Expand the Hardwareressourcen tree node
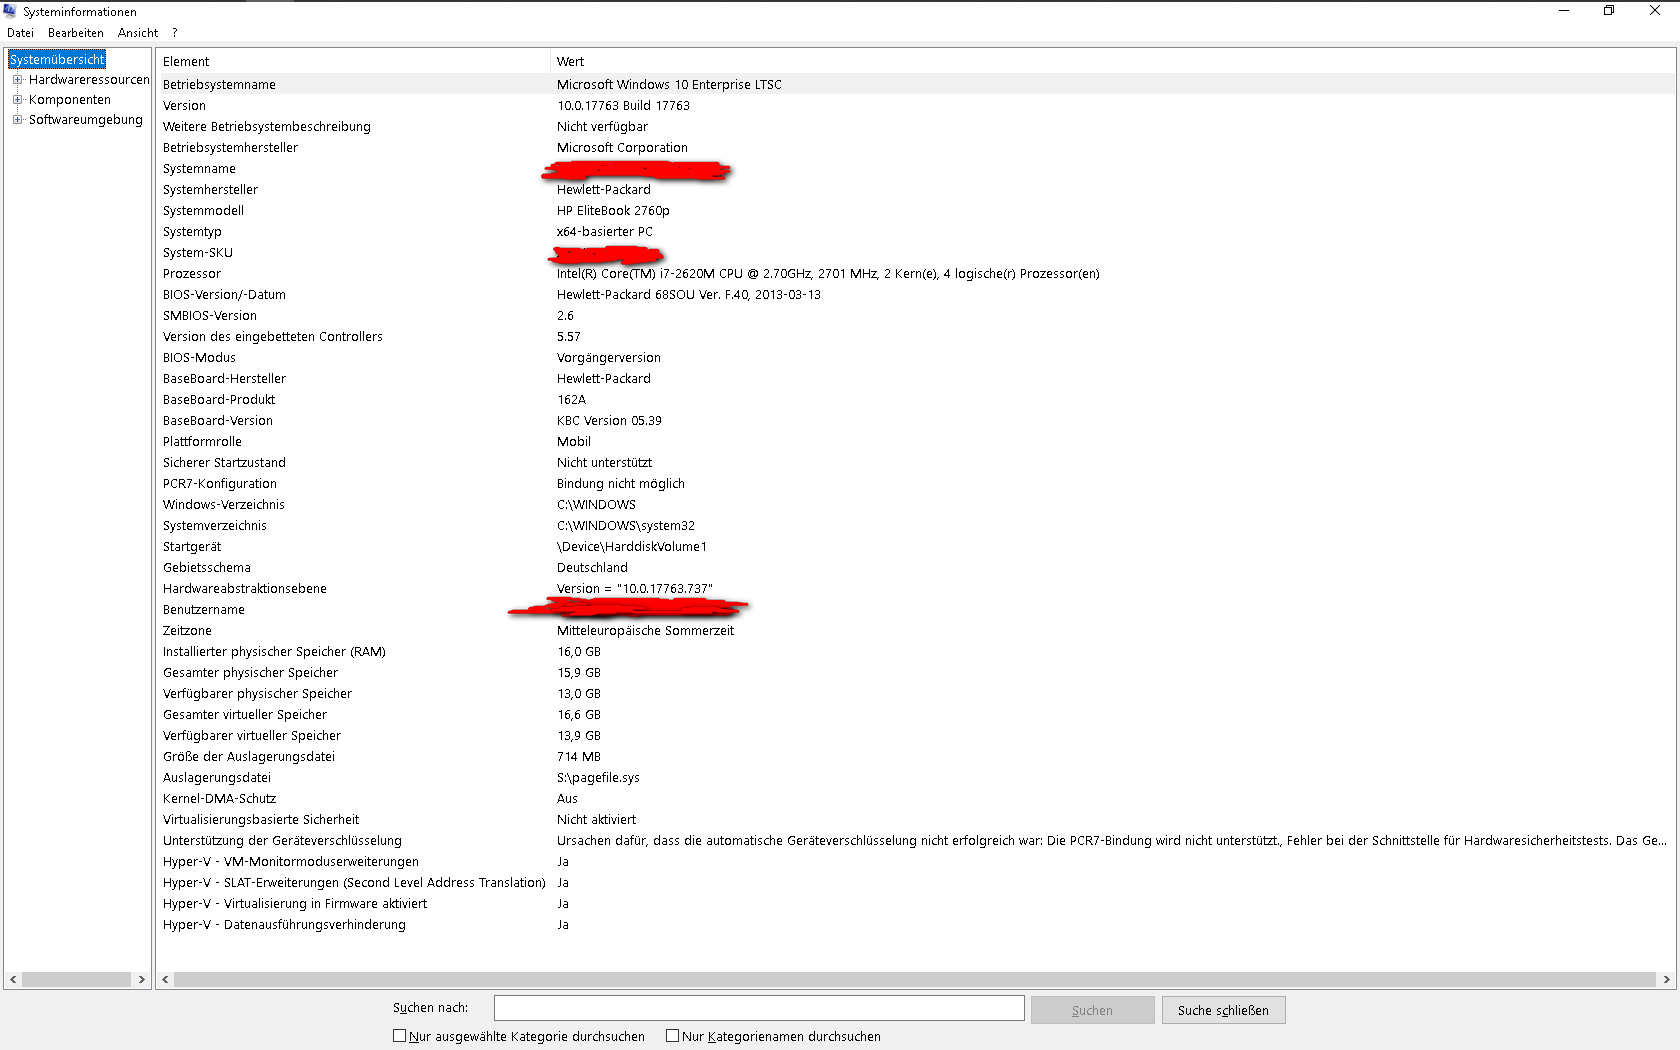The height and width of the screenshot is (1050, 1680). [17, 80]
